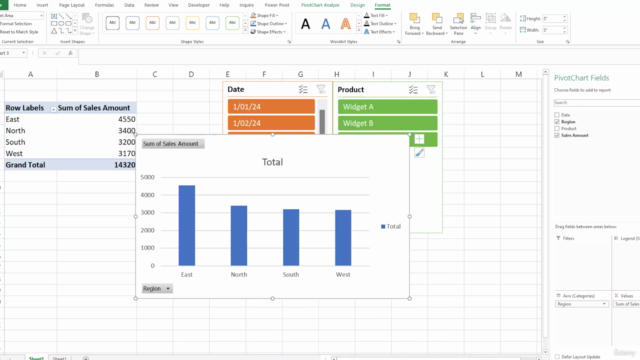Select the 1/02/24 date slicer button
The width and height of the screenshot is (640, 360).
pyautogui.click(x=271, y=123)
